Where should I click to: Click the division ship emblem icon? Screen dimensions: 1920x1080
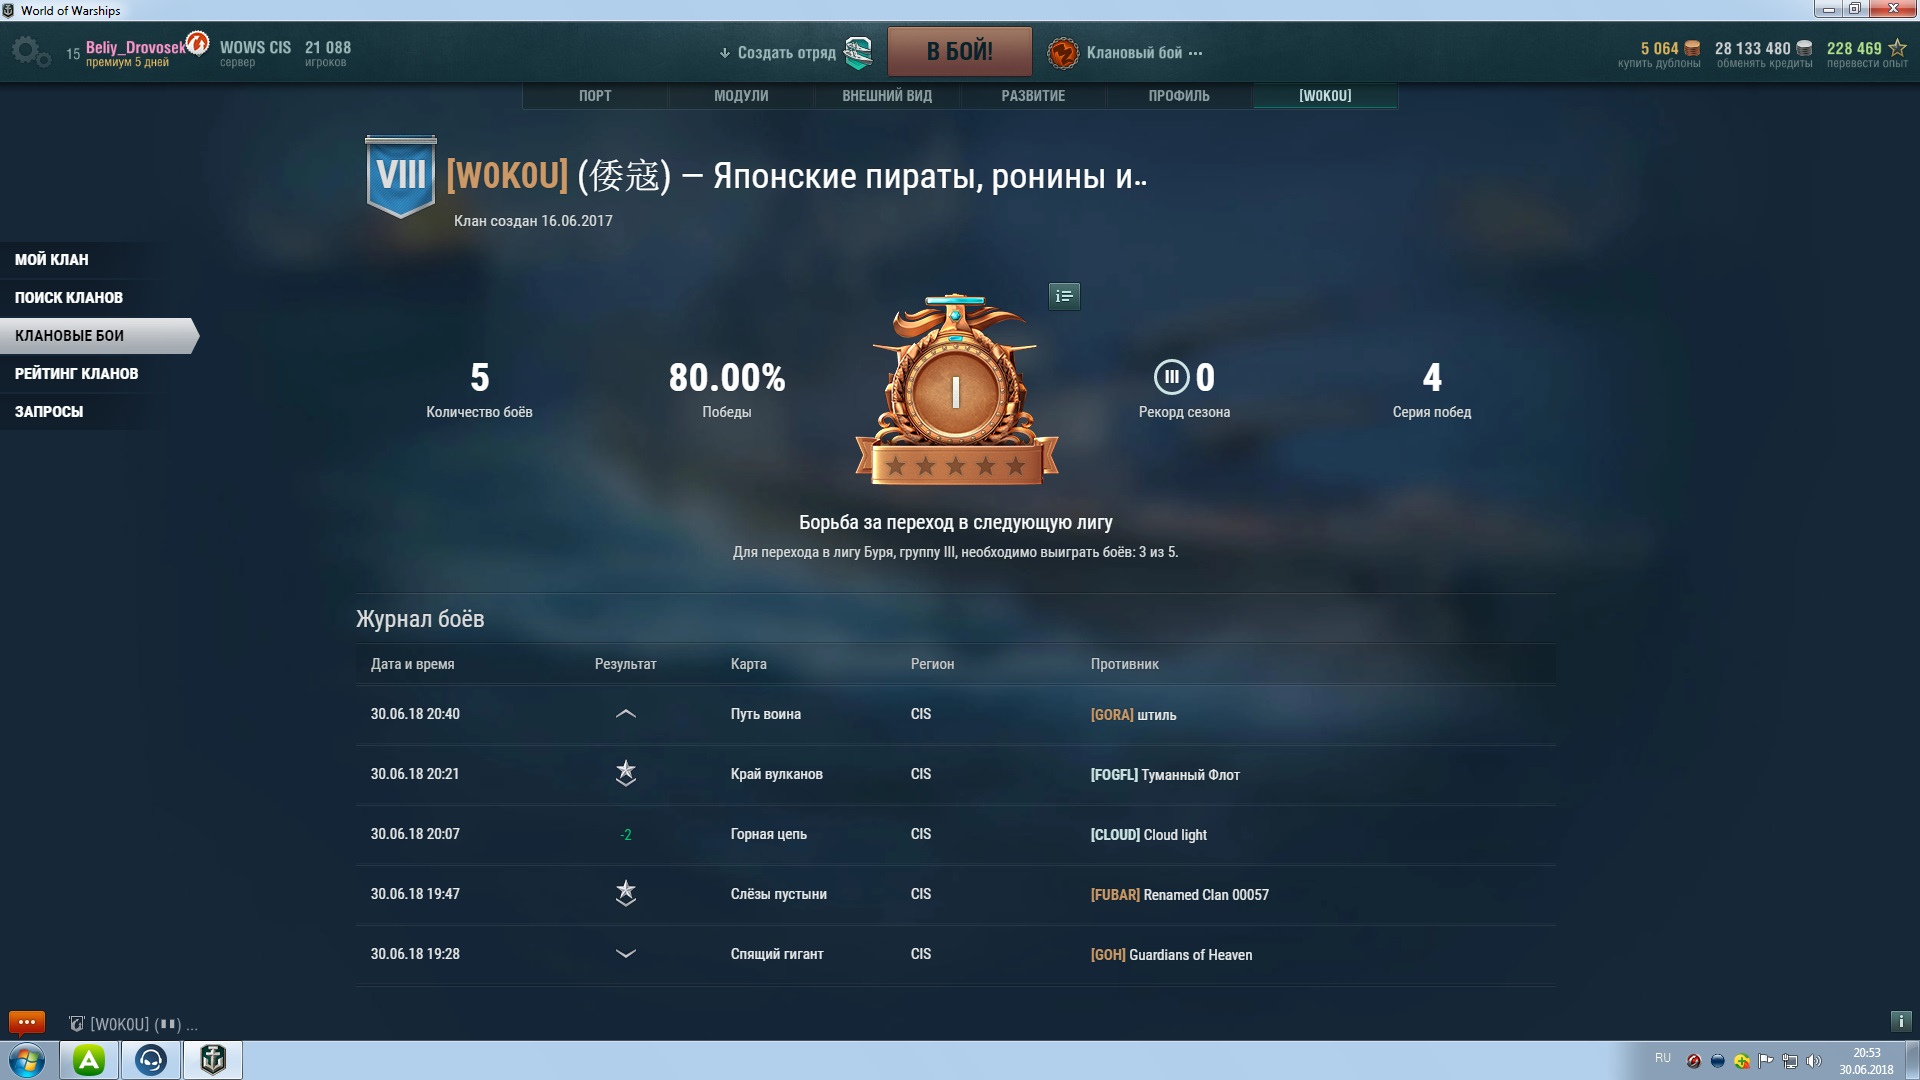[x=858, y=53]
